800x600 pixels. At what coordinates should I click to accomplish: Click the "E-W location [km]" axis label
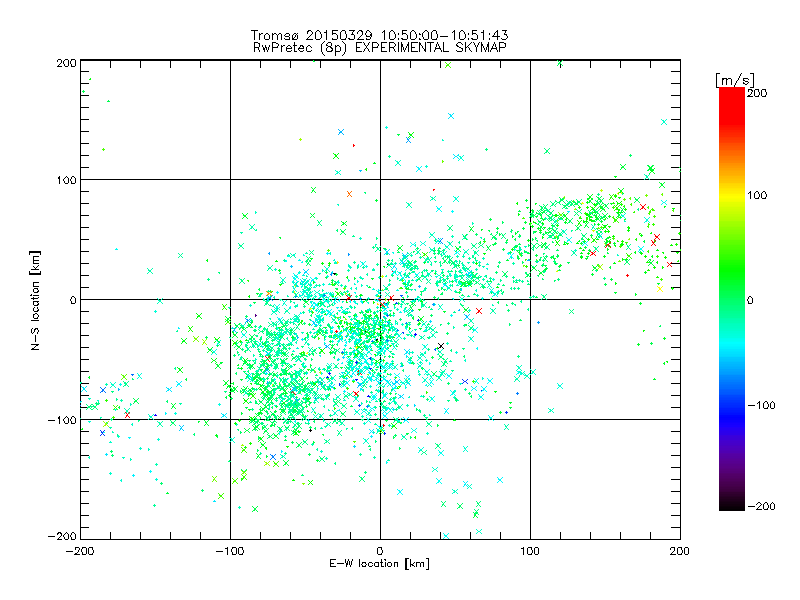click(379, 564)
